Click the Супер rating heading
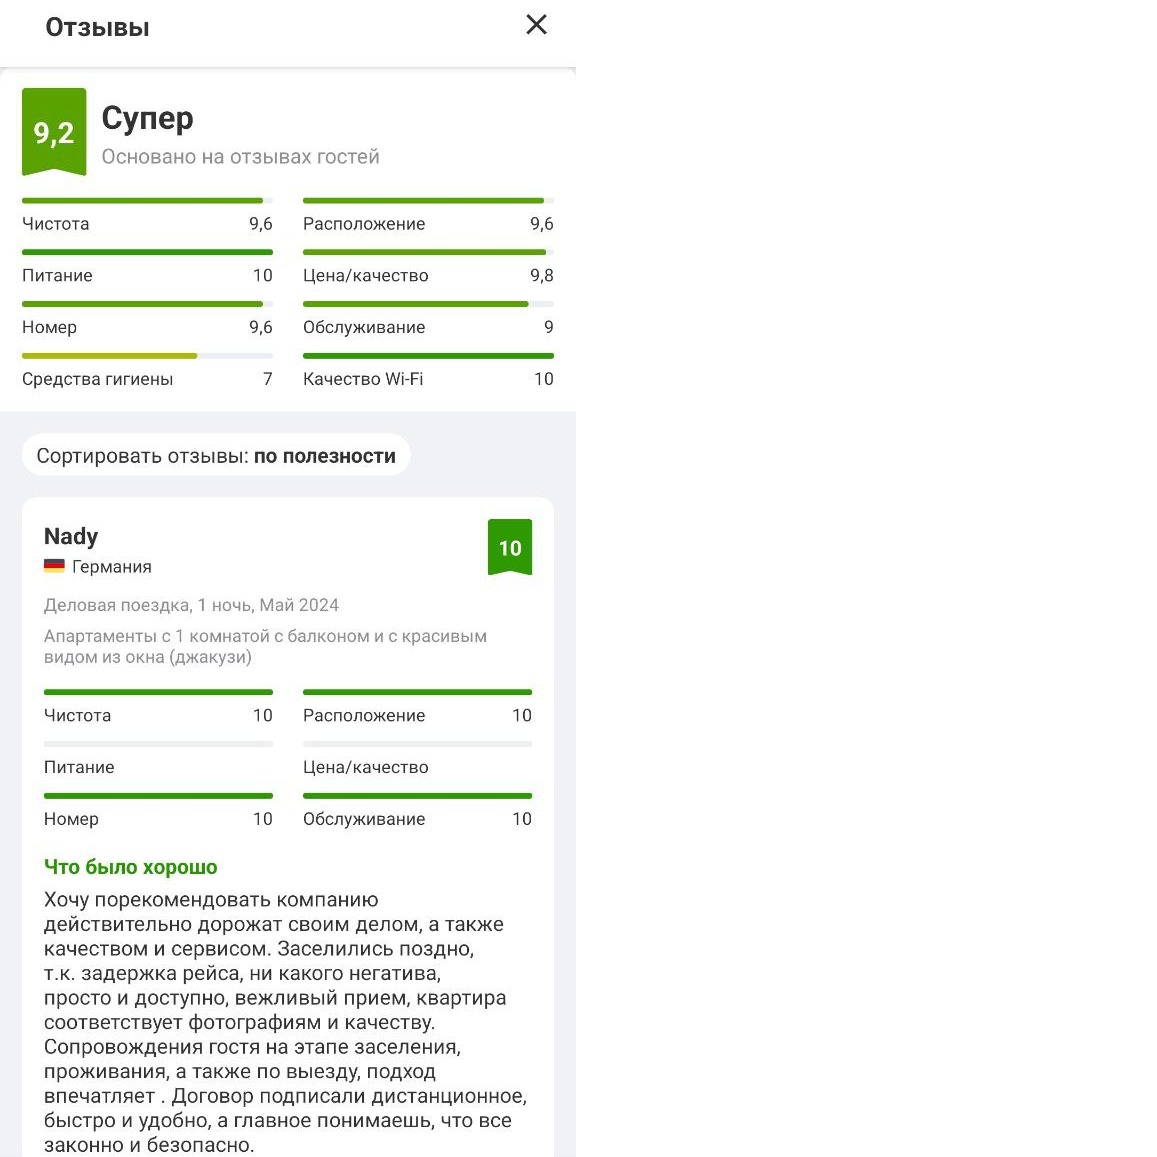 [147, 118]
